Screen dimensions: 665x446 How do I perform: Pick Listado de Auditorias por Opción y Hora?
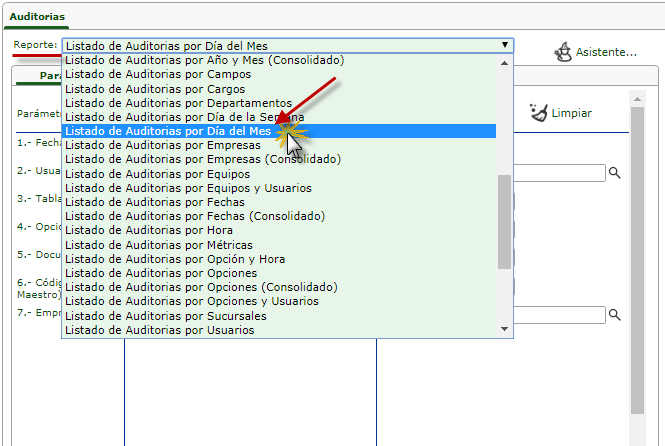[279, 259]
